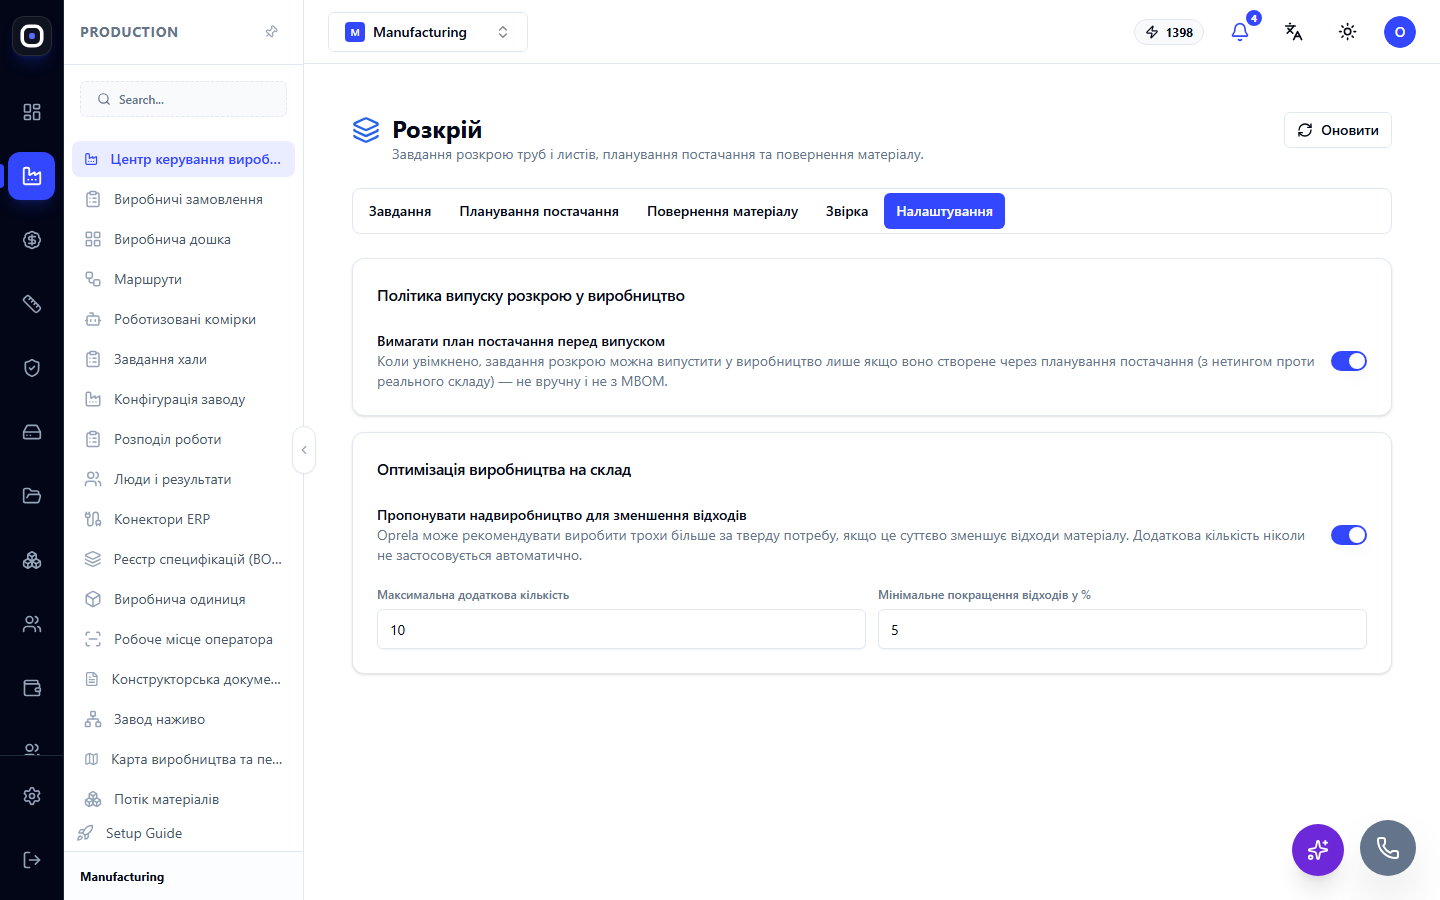The width and height of the screenshot is (1440, 900).
Task: Collapse the sidebar with chevron handle
Action: pos(304,450)
